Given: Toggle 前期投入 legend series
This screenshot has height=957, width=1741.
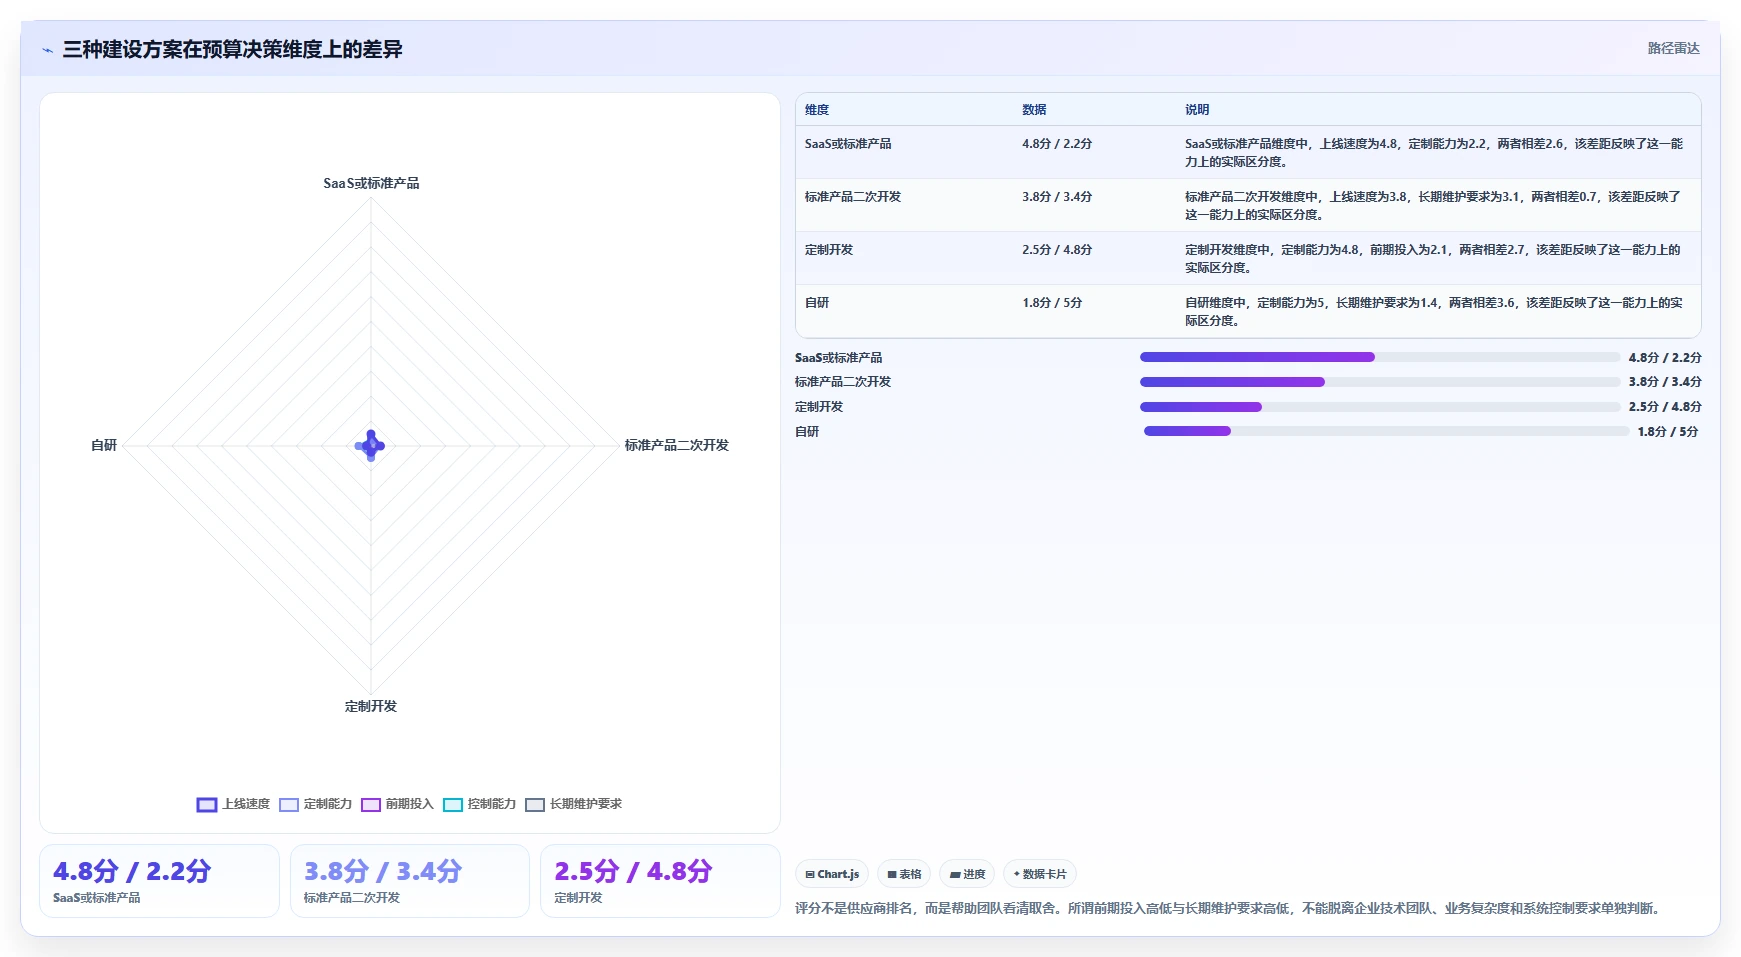Looking at the screenshot, I should (397, 804).
